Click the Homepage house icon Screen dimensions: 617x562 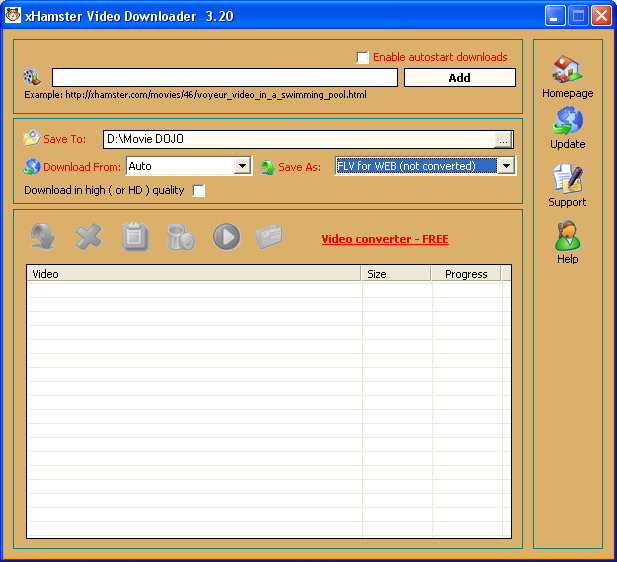pyautogui.click(x=567, y=69)
